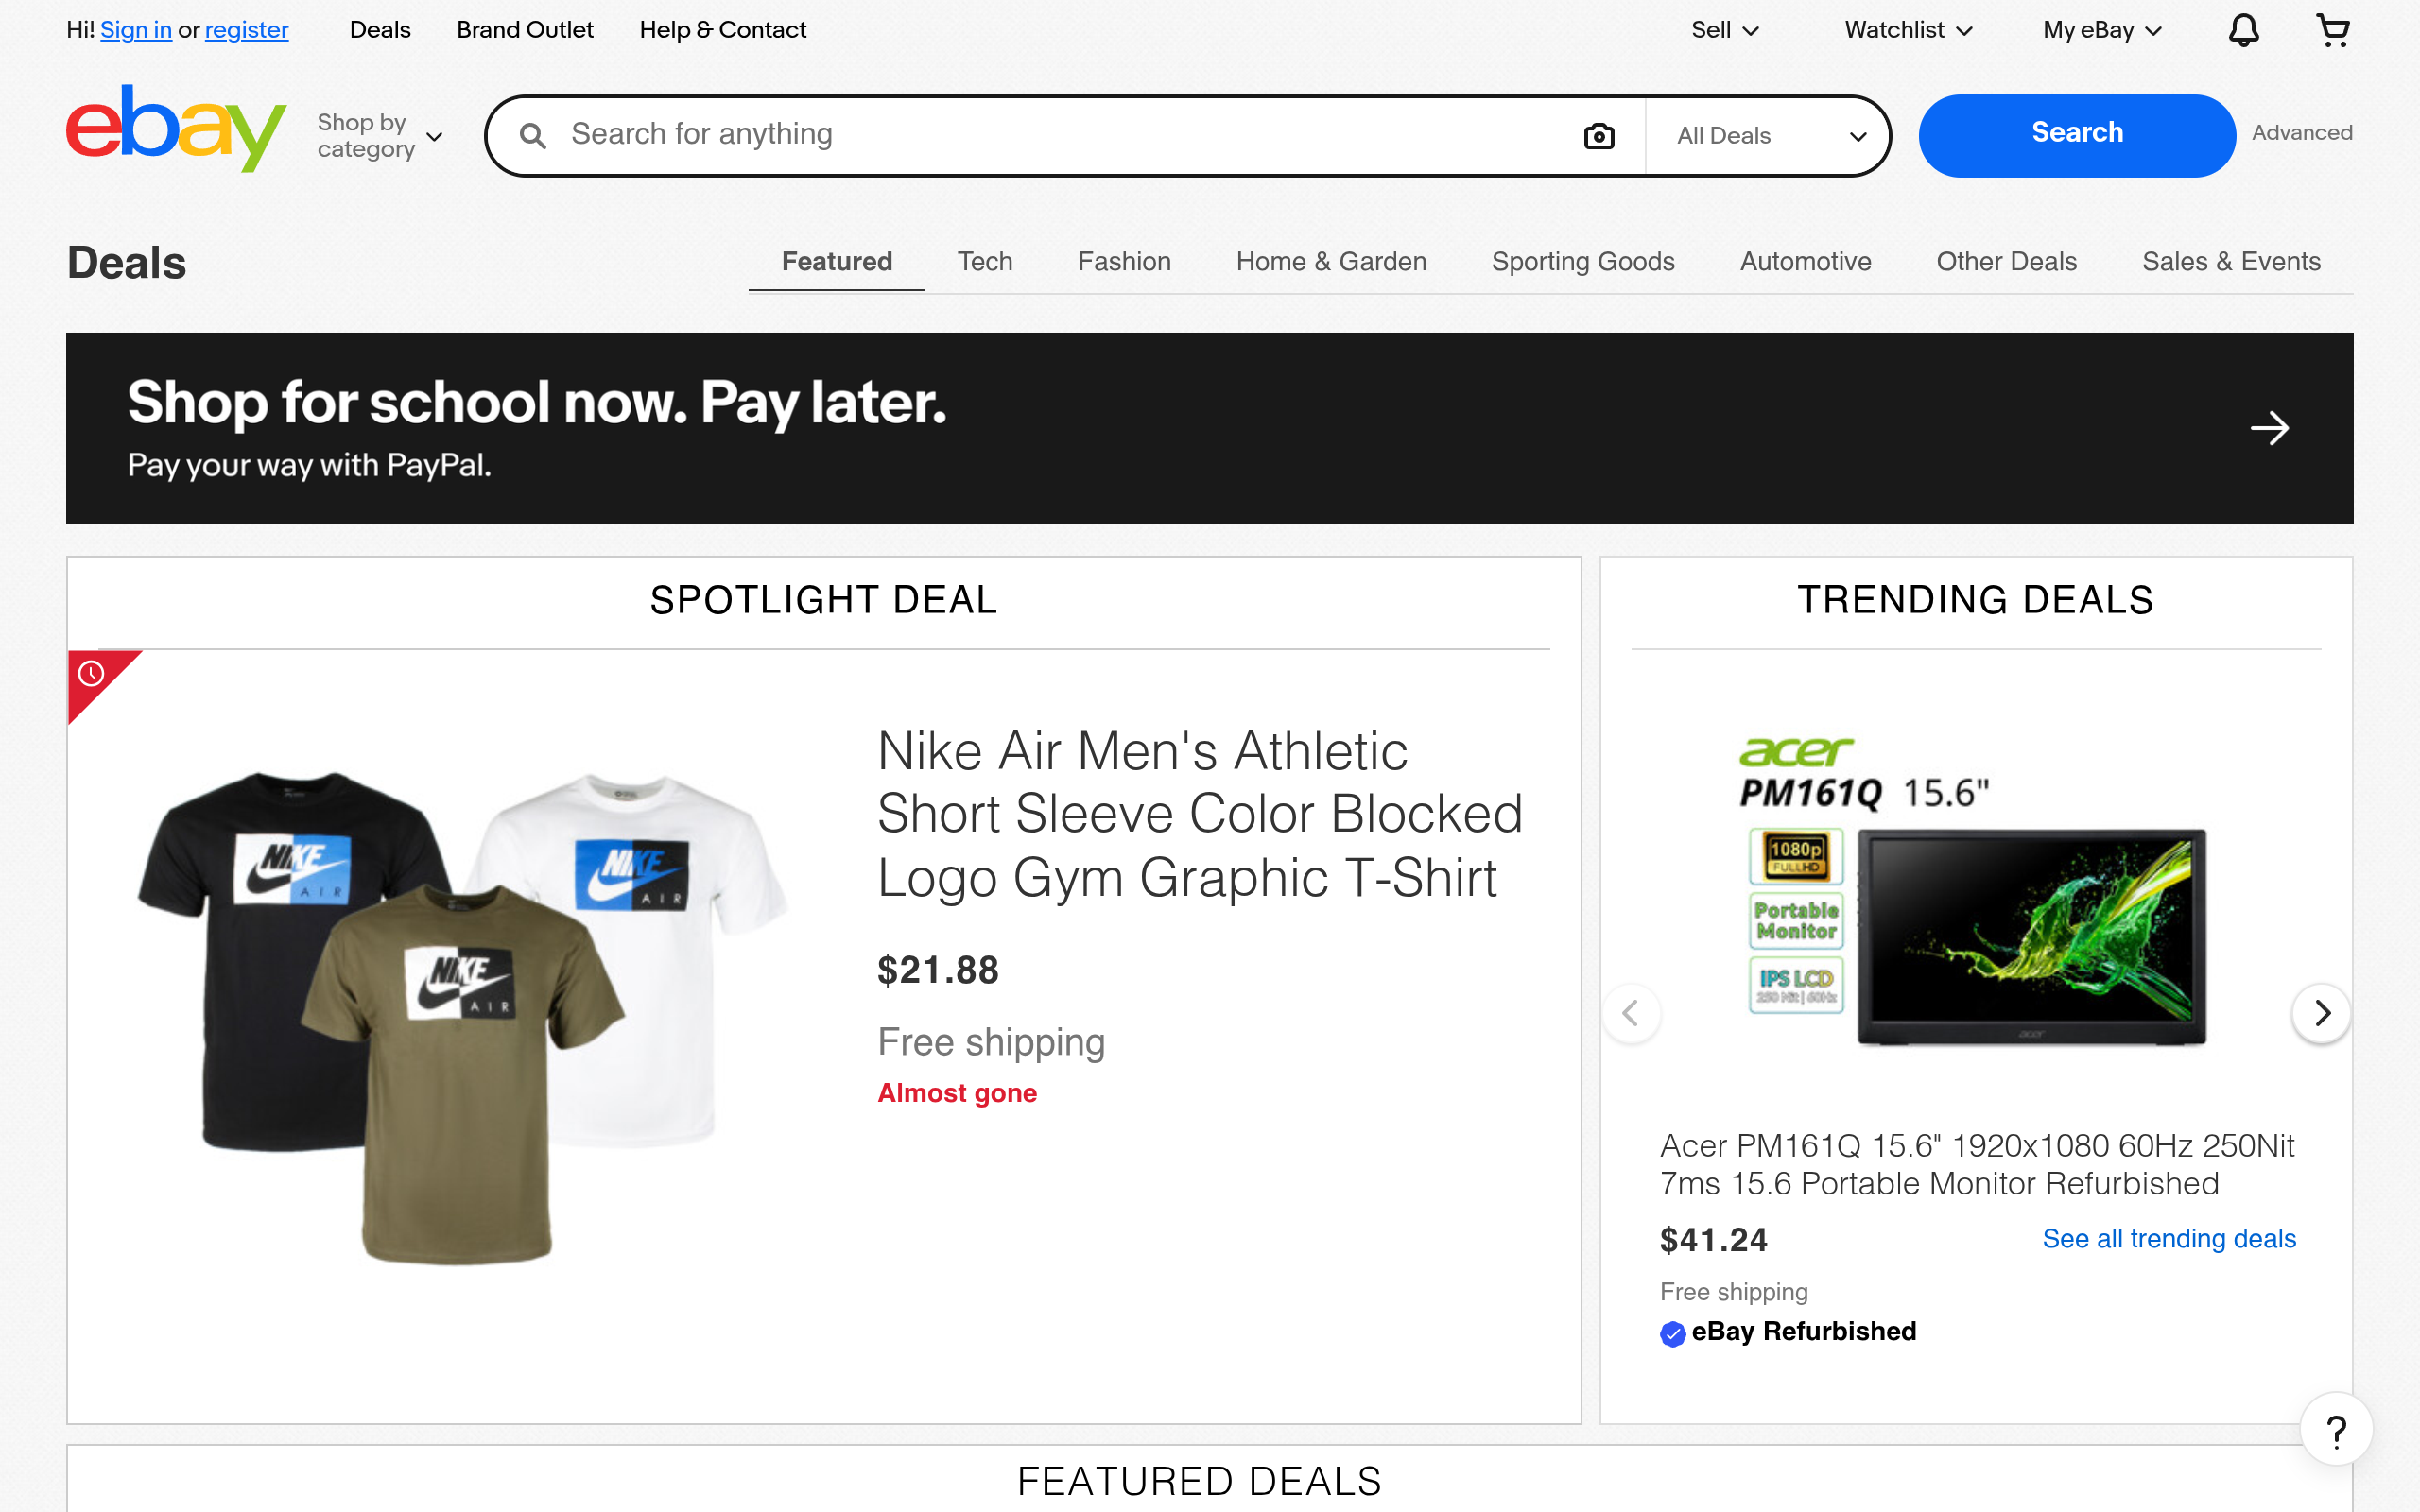
Task: Open the shopping cart
Action: click(2333, 30)
